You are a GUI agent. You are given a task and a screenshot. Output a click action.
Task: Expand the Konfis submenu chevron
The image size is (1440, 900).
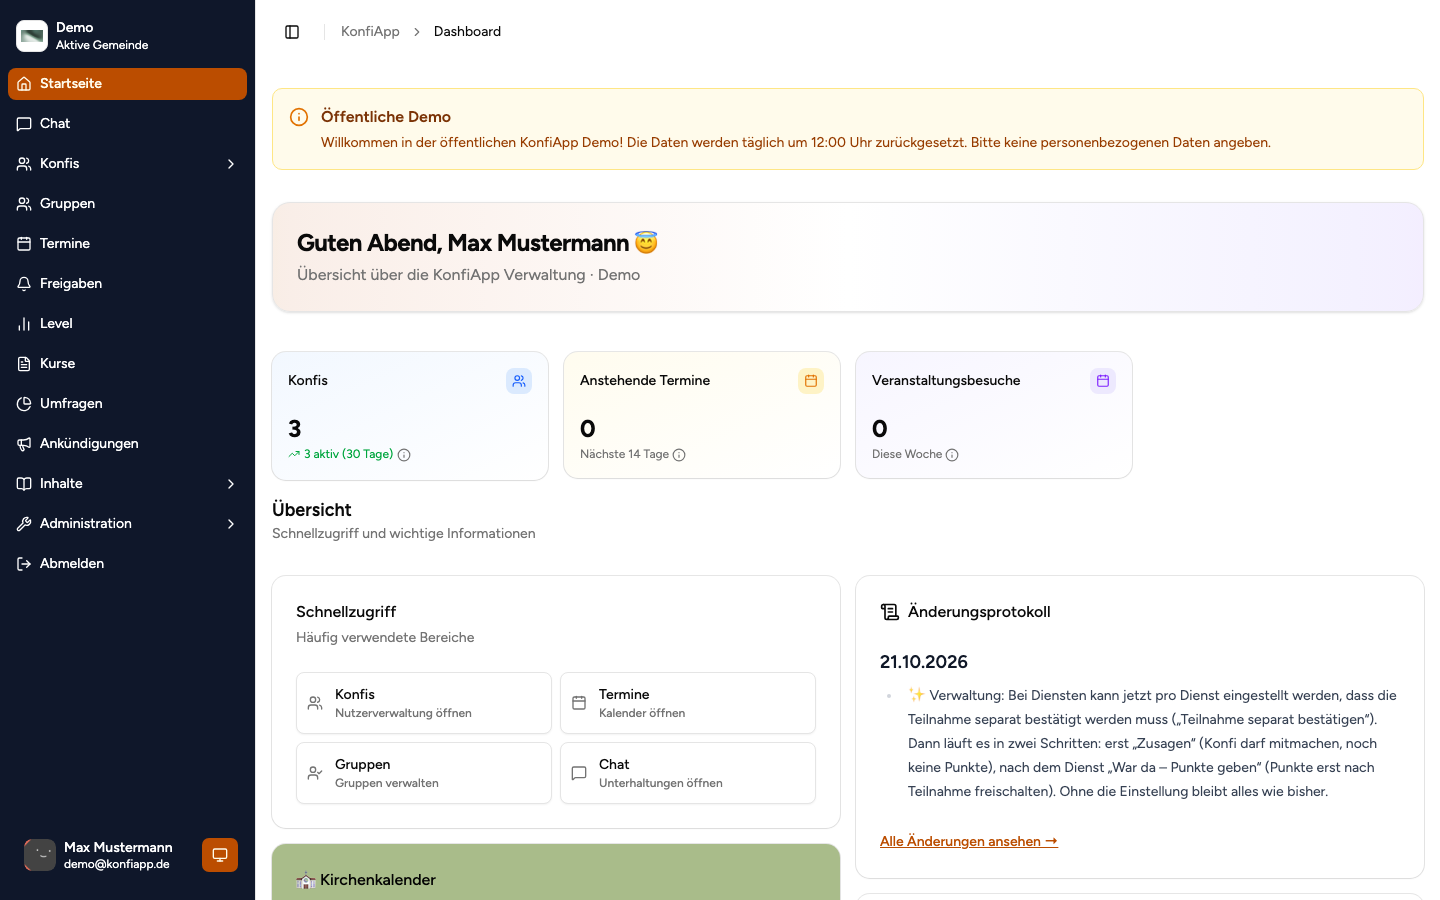pos(231,164)
